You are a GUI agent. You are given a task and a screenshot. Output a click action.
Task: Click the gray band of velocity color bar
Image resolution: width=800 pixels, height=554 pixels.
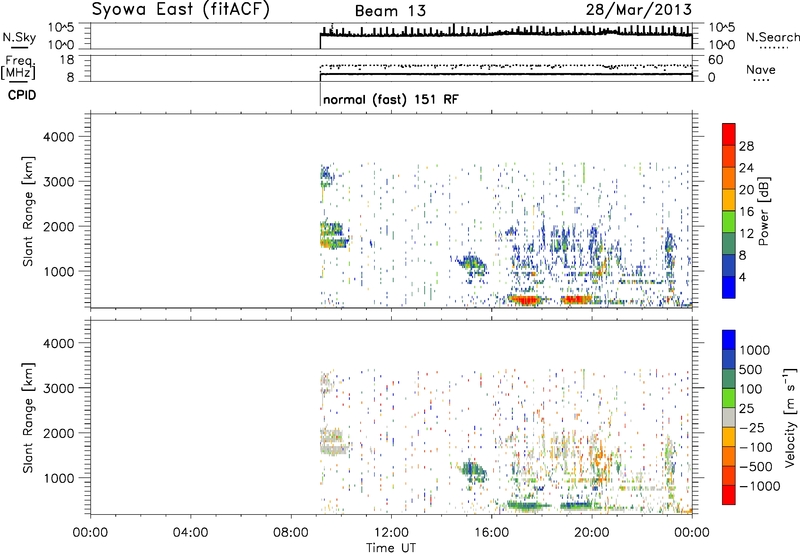(x=729, y=417)
